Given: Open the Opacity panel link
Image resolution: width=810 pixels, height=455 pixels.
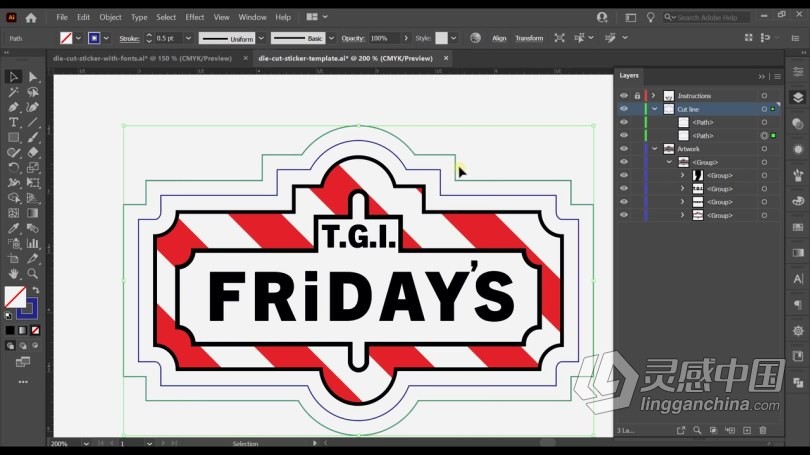Looking at the screenshot, I should 353,38.
